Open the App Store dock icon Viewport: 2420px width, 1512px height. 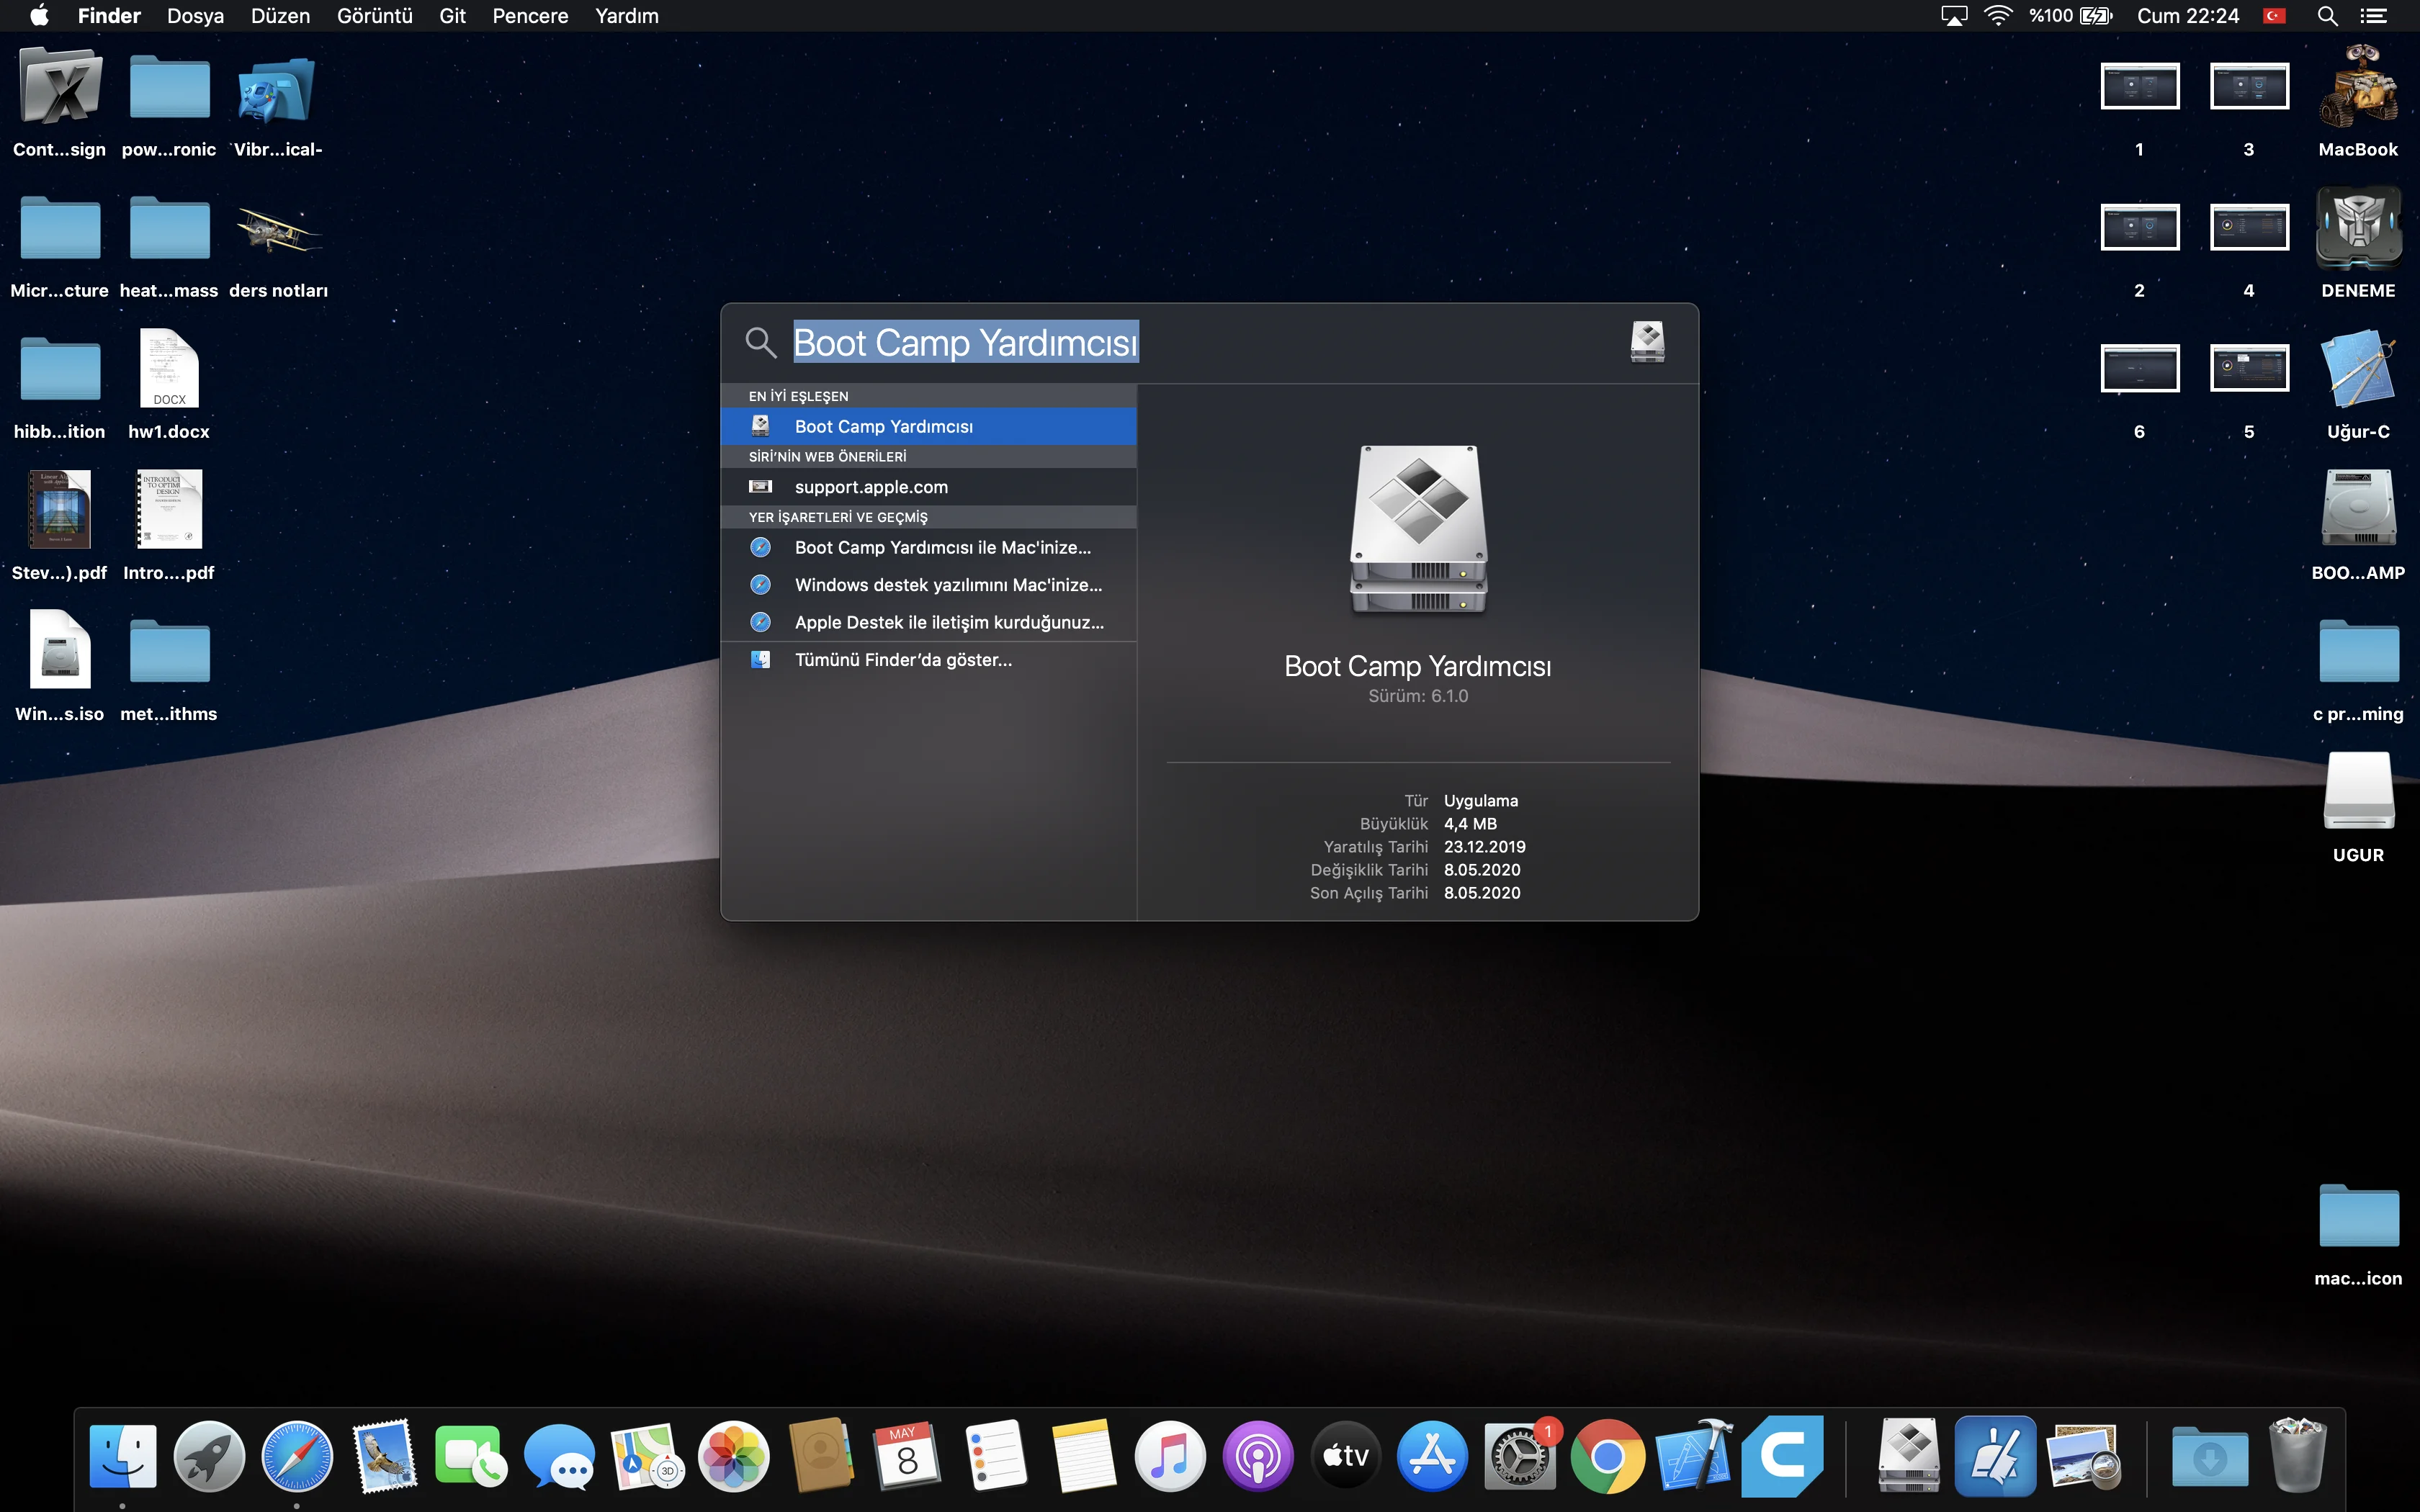tap(1431, 1456)
